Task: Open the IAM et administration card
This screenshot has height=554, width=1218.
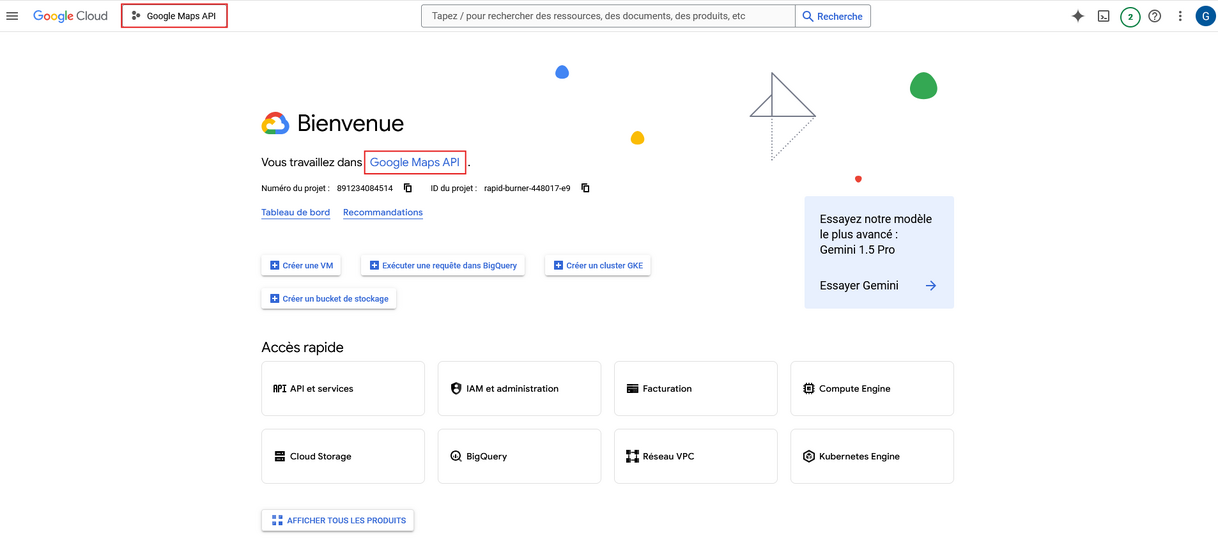Action: (519, 388)
